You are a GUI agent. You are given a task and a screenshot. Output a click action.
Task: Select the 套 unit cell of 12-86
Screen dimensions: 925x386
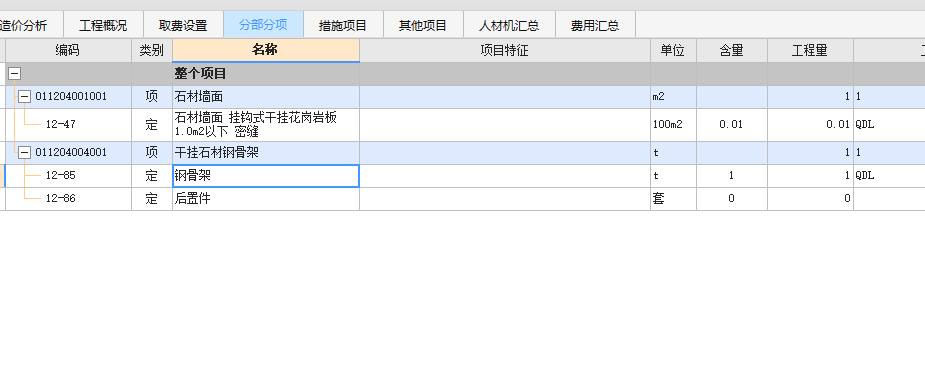click(673, 199)
